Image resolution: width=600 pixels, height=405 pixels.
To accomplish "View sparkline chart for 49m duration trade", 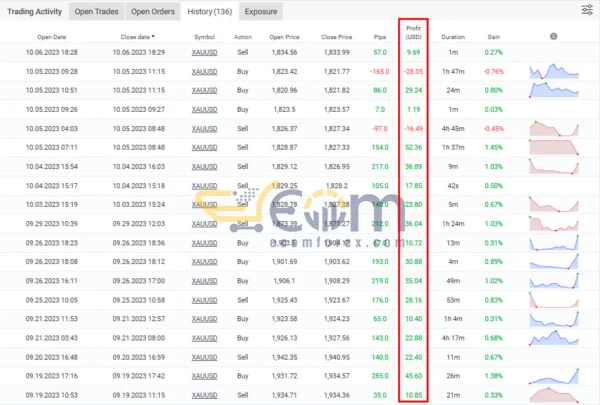I will [x=554, y=281].
